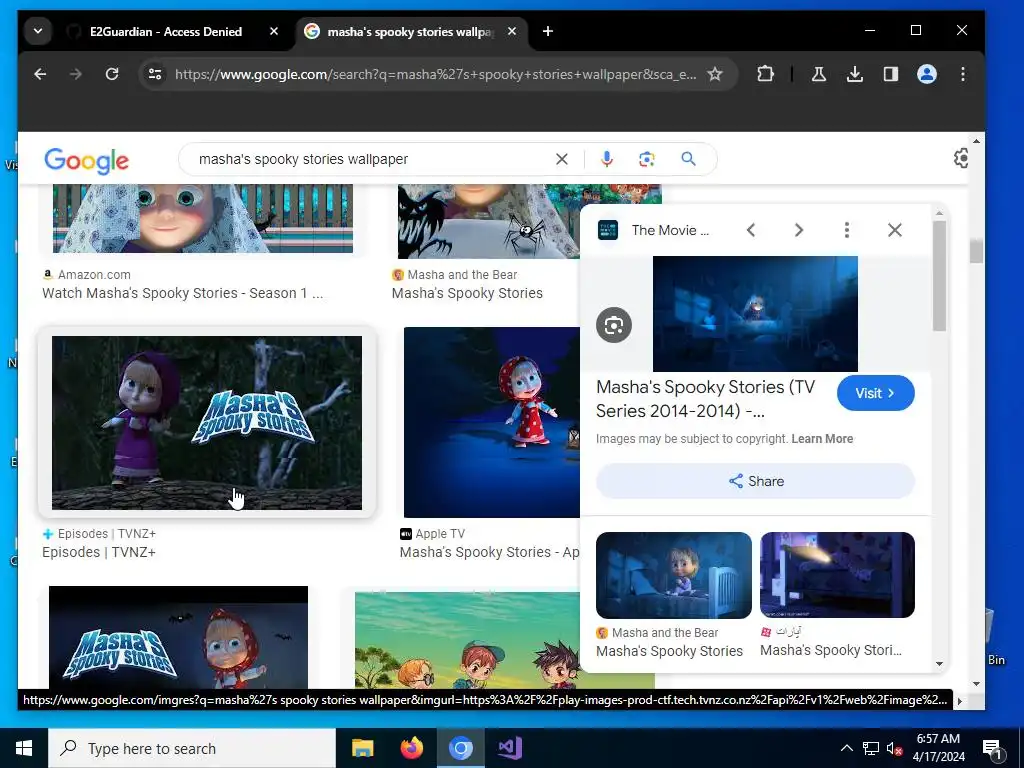Open the Chrome three-dot menu
Viewport: 1024px width, 768px height.
(x=963, y=74)
